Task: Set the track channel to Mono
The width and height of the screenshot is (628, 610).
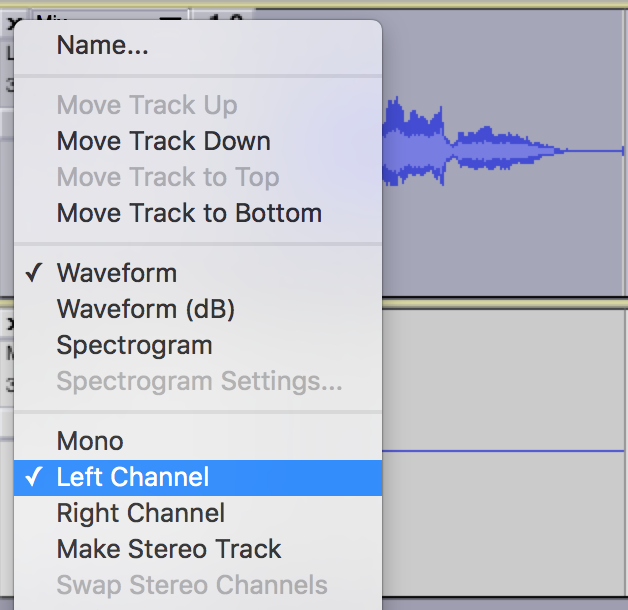Action: tap(90, 441)
